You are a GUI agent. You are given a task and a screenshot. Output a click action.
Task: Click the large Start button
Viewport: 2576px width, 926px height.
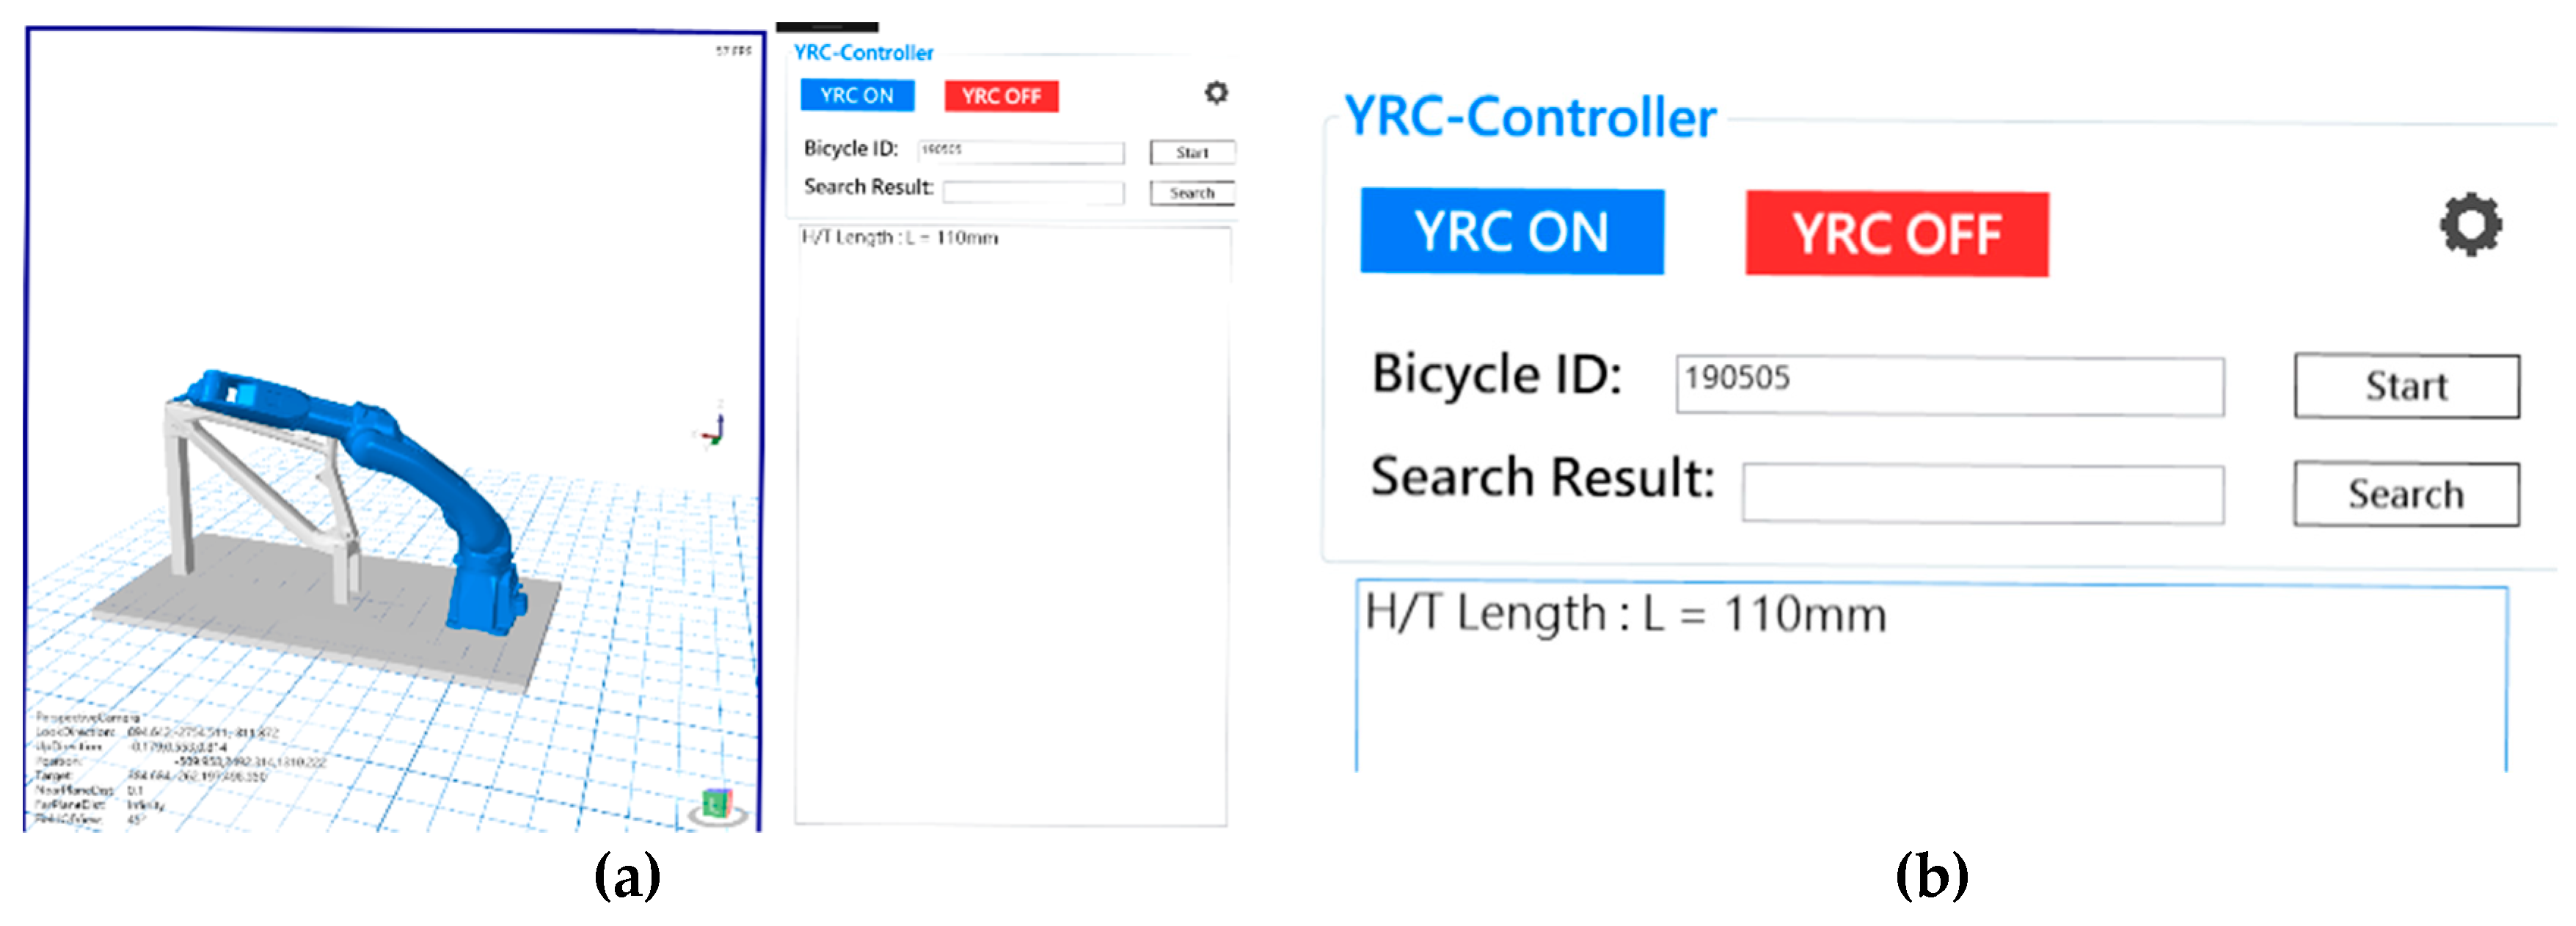click(2405, 386)
